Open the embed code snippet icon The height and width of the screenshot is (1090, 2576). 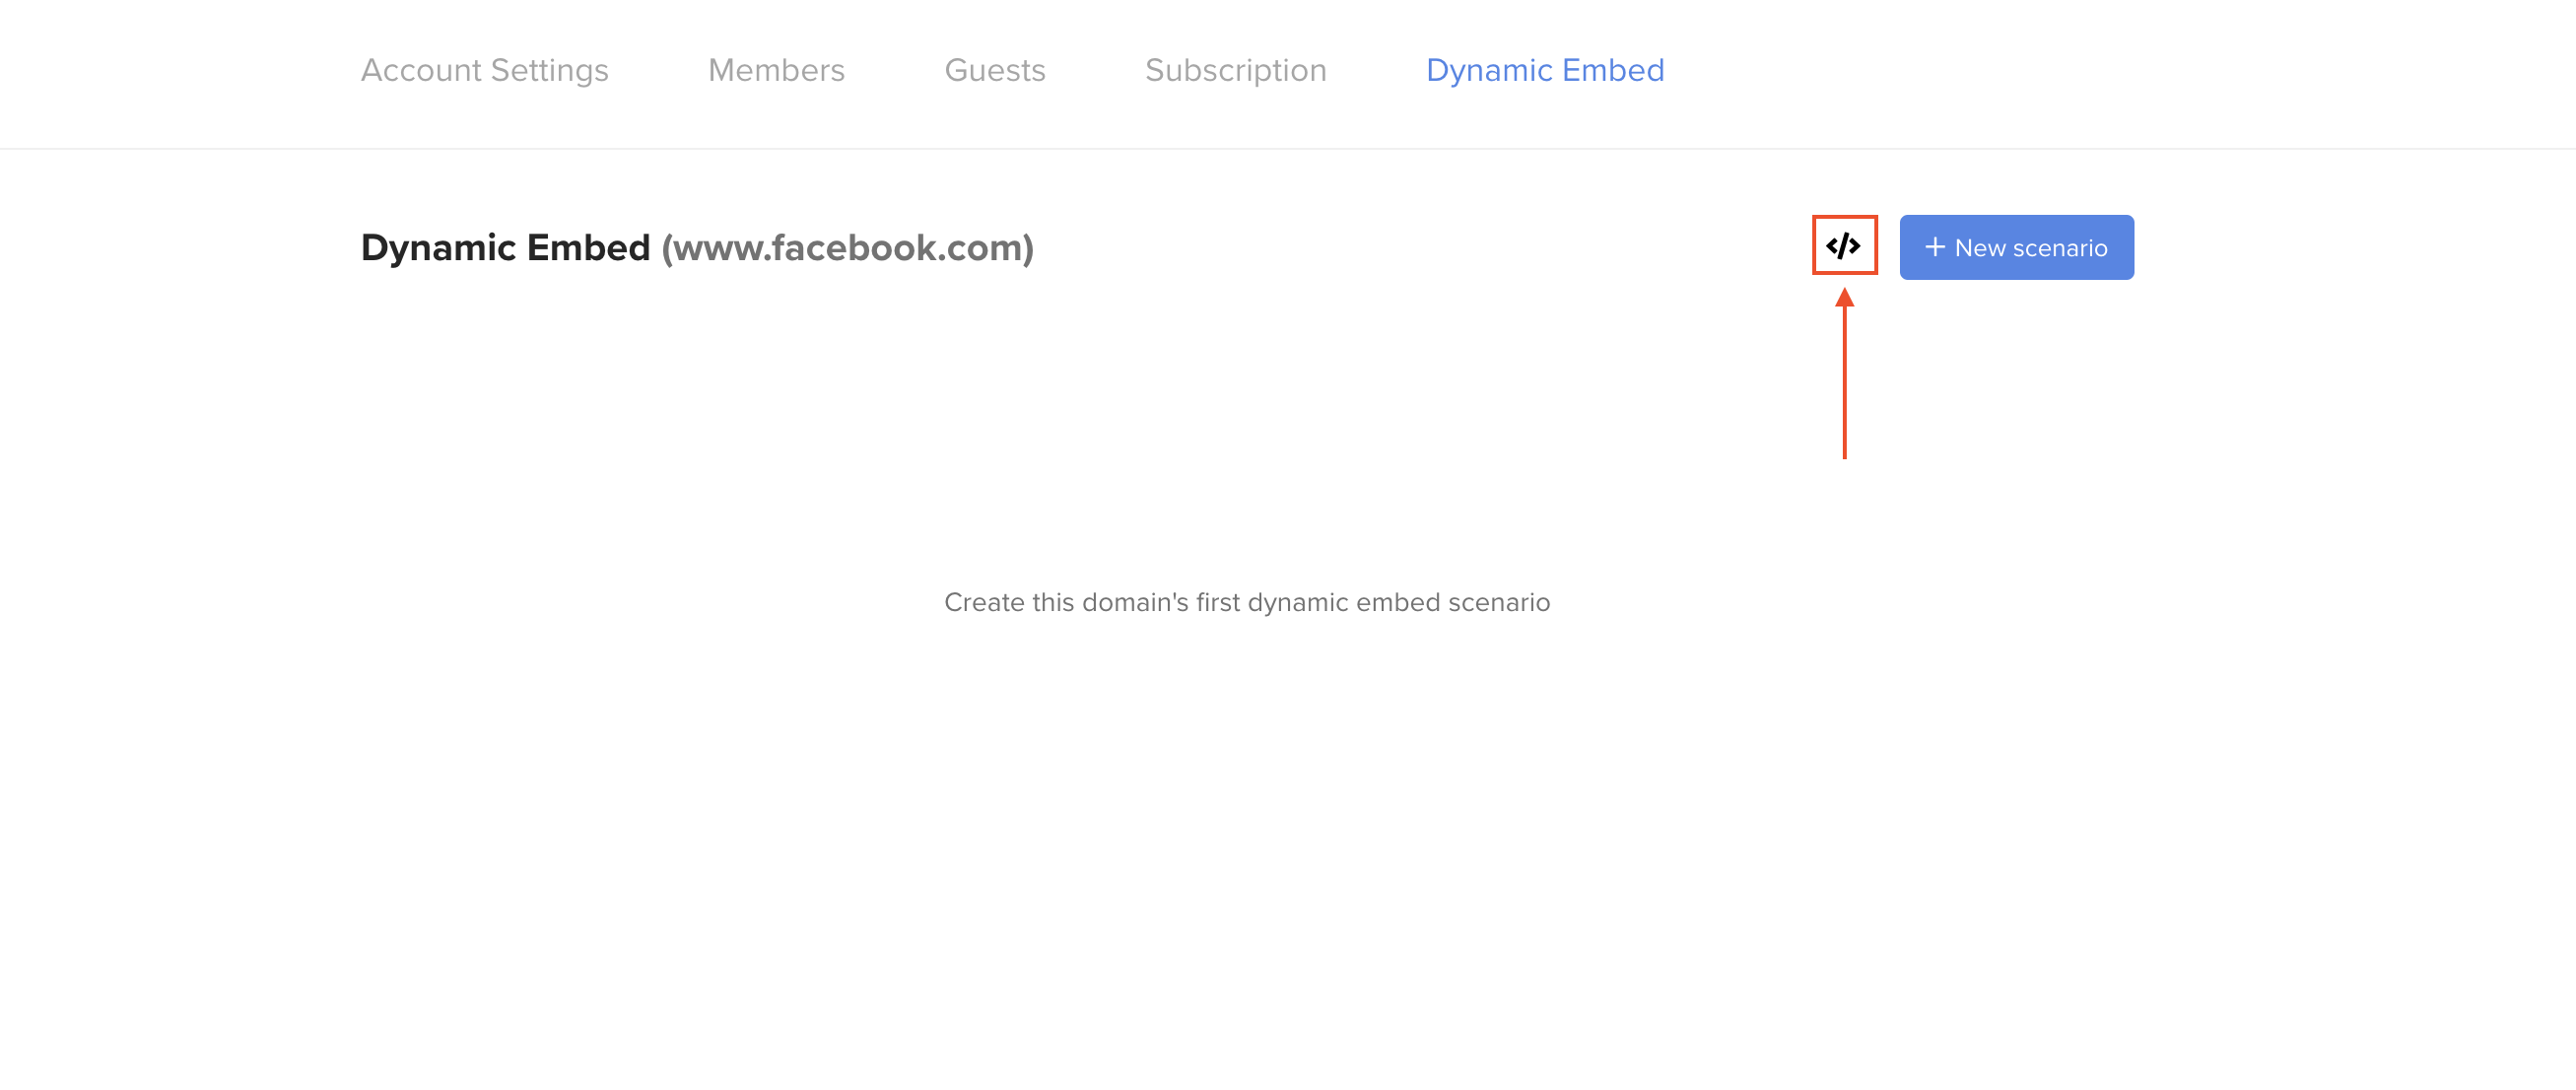coord(1843,246)
